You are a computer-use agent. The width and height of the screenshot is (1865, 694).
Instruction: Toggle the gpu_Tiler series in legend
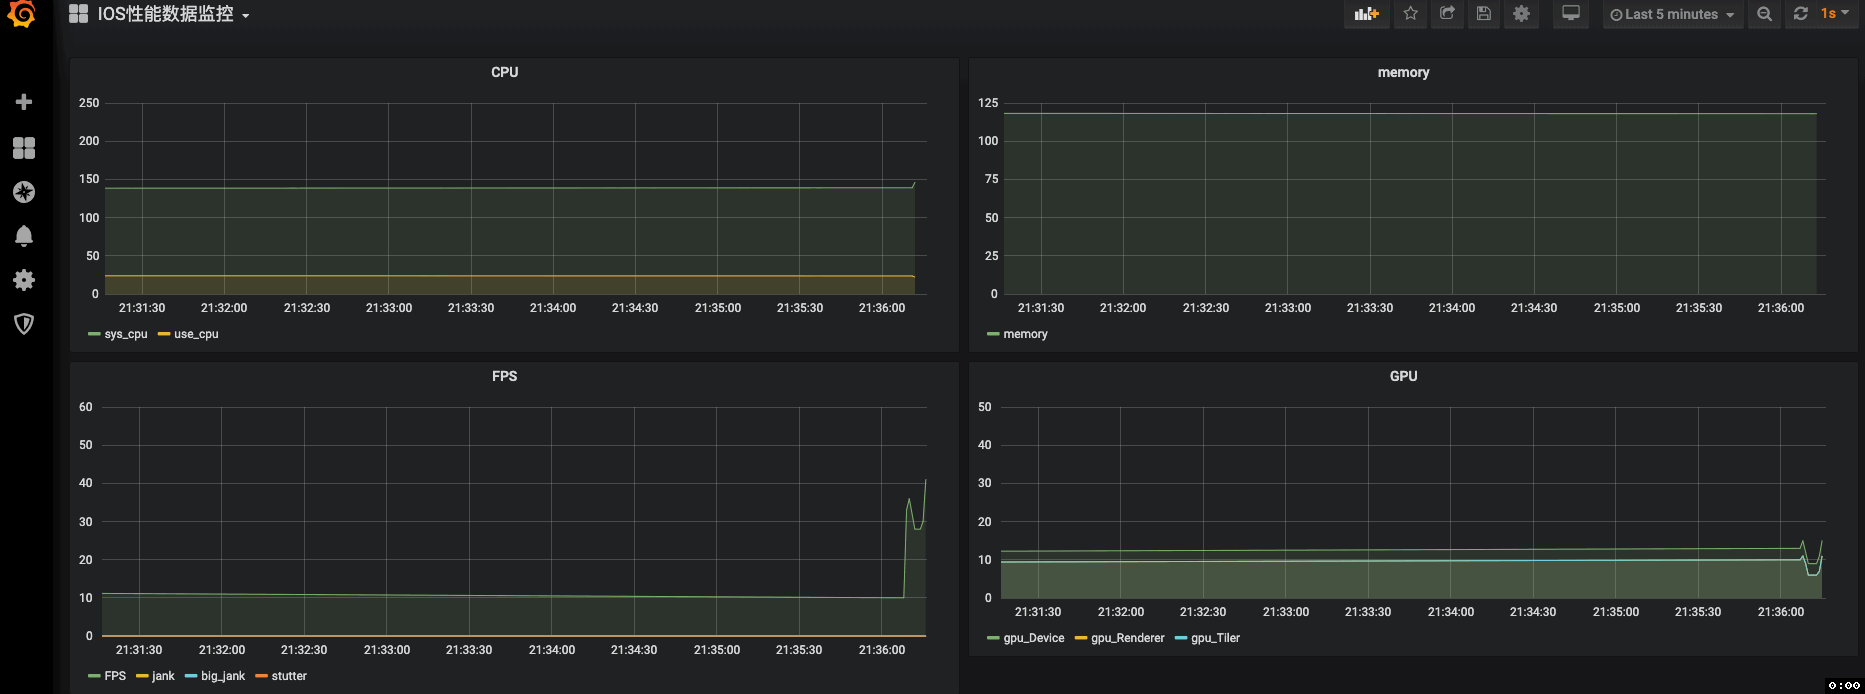point(1215,638)
